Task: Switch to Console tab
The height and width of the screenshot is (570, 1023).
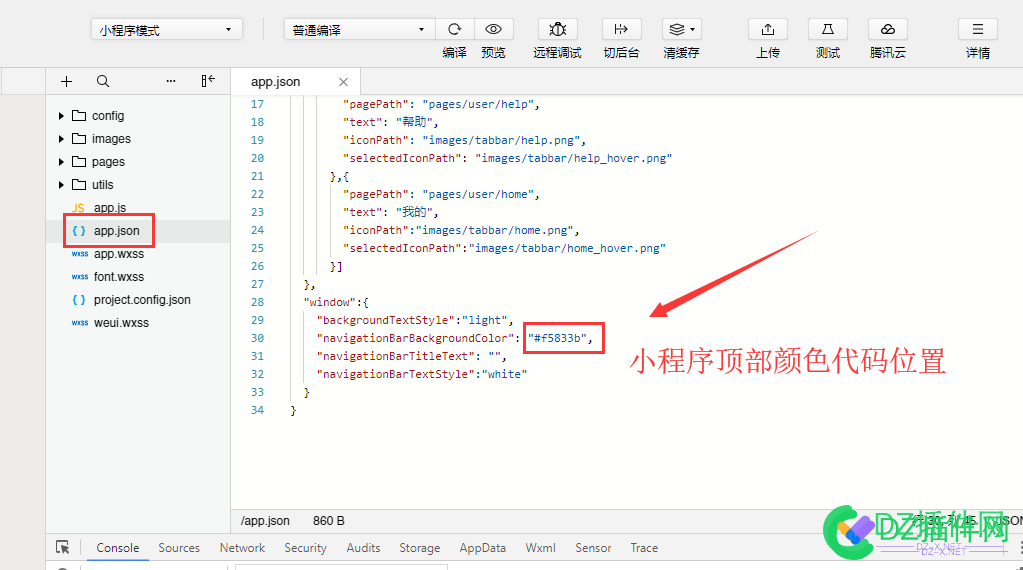Action: pyautogui.click(x=117, y=548)
